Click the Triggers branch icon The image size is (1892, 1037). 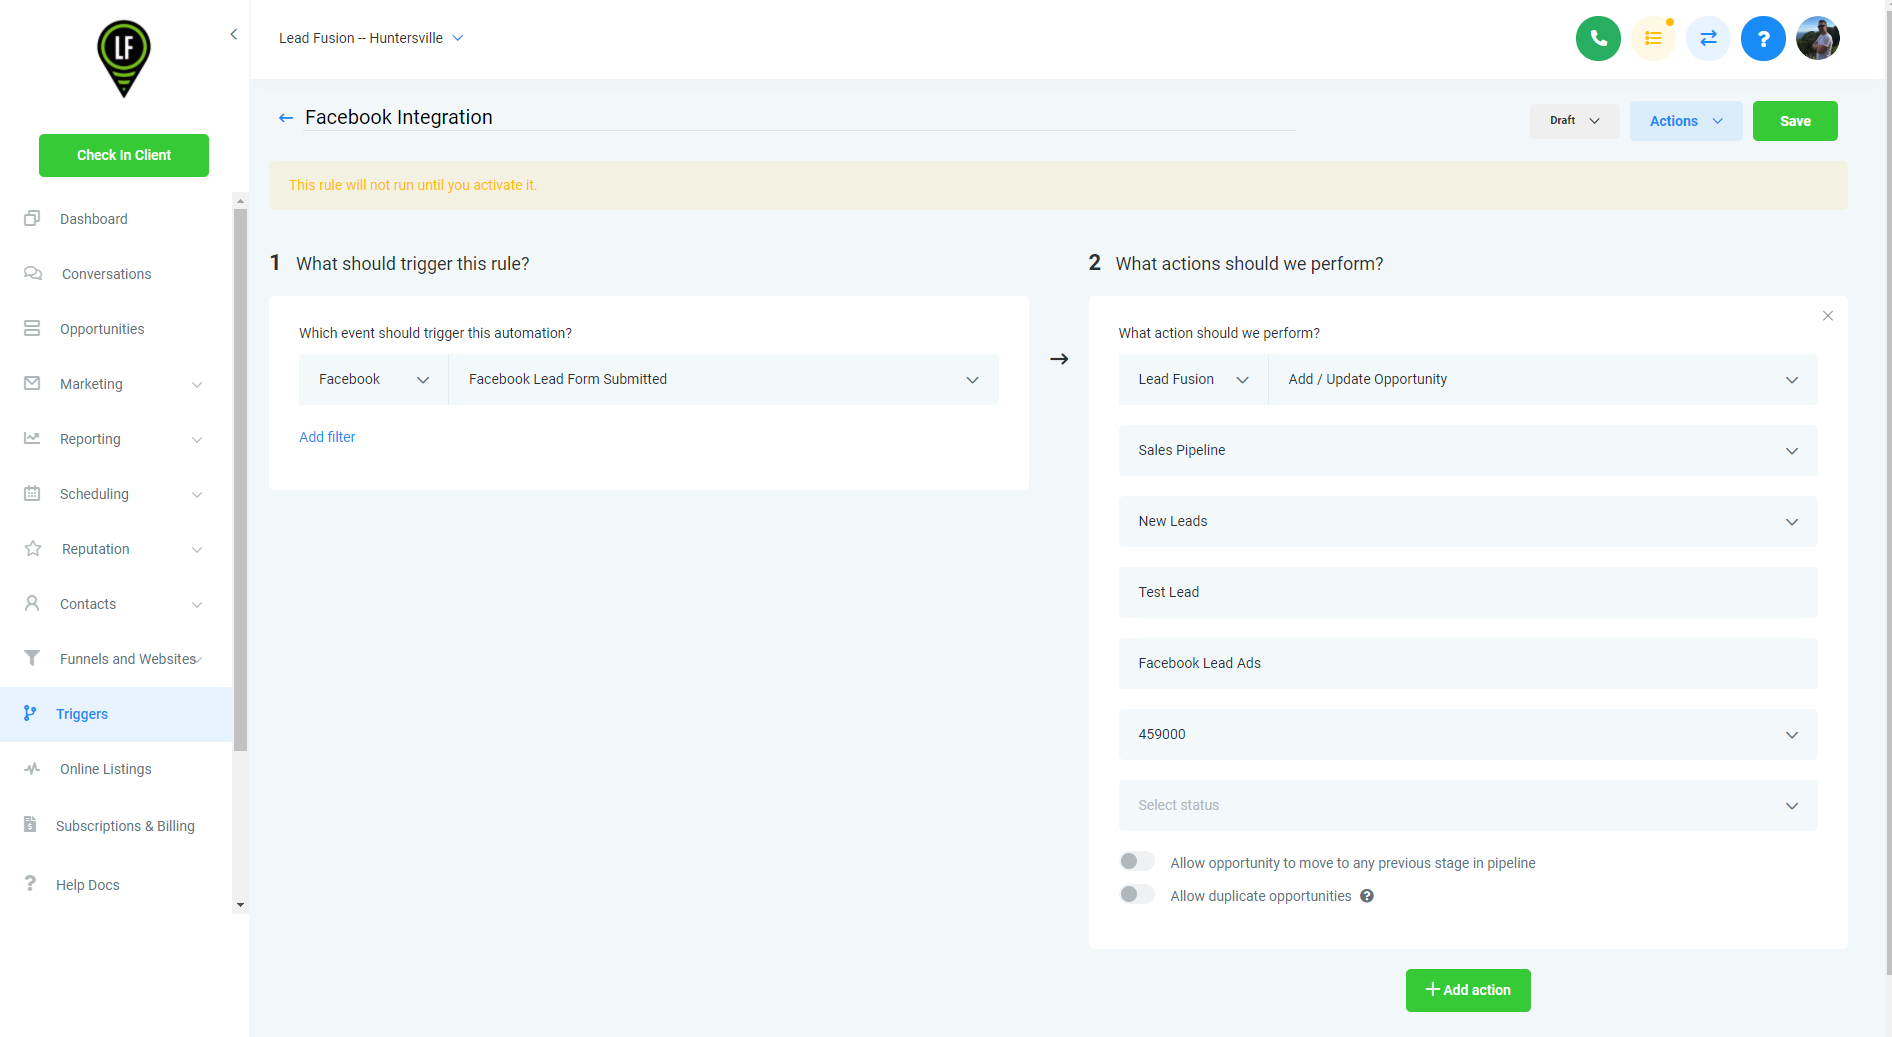[30, 713]
